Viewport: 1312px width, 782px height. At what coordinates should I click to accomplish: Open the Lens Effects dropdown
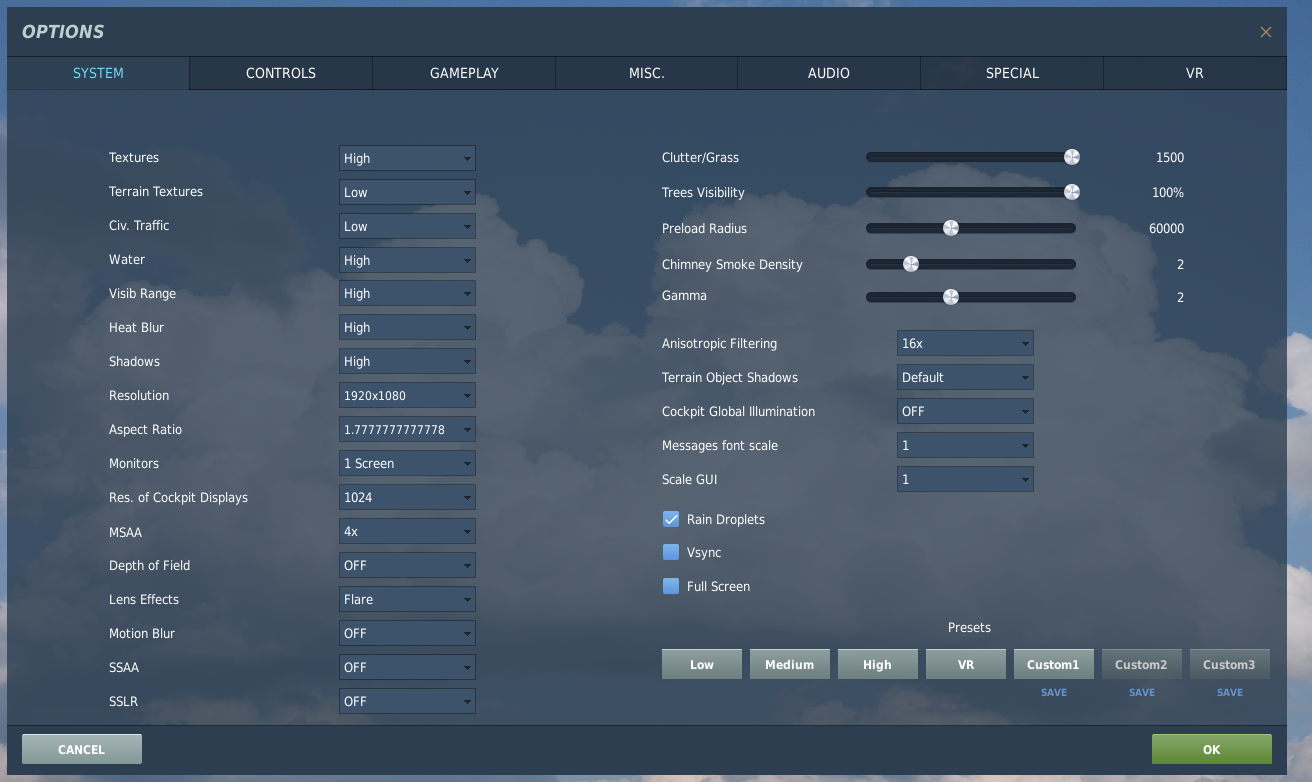tap(407, 599)
